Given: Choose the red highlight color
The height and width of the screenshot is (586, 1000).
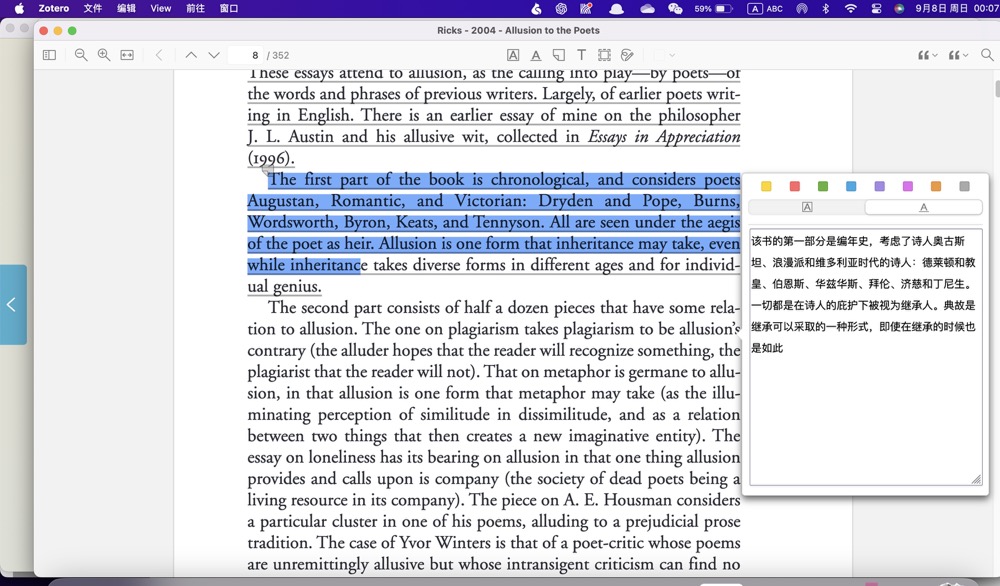Looking at the screenshot, I should point(795,186).
